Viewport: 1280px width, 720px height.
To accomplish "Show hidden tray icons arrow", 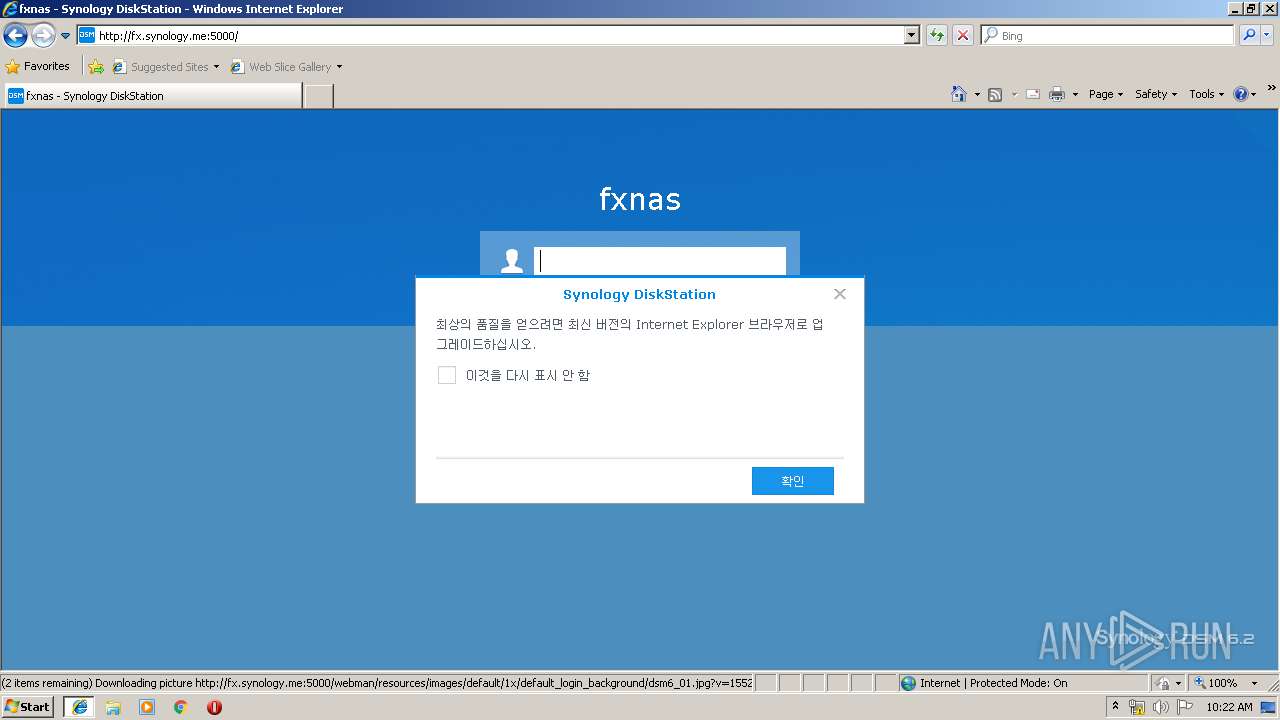I will (1116, 706).
